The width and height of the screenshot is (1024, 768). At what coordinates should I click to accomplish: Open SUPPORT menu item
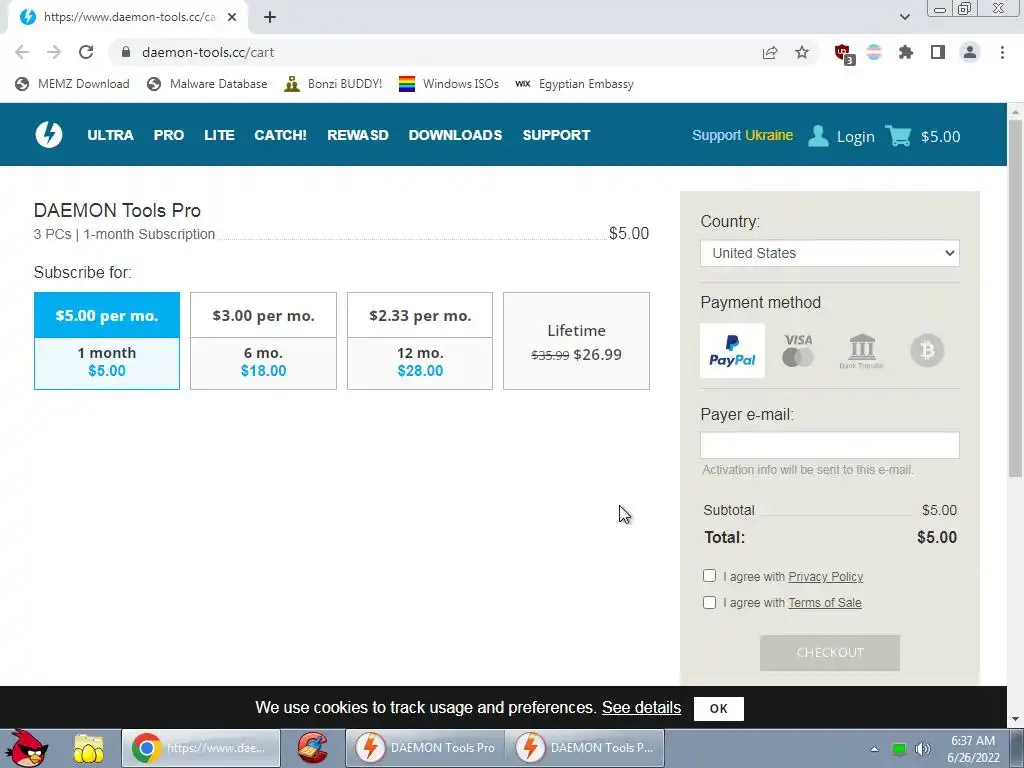pyautogui.click(x=556, y=135)
